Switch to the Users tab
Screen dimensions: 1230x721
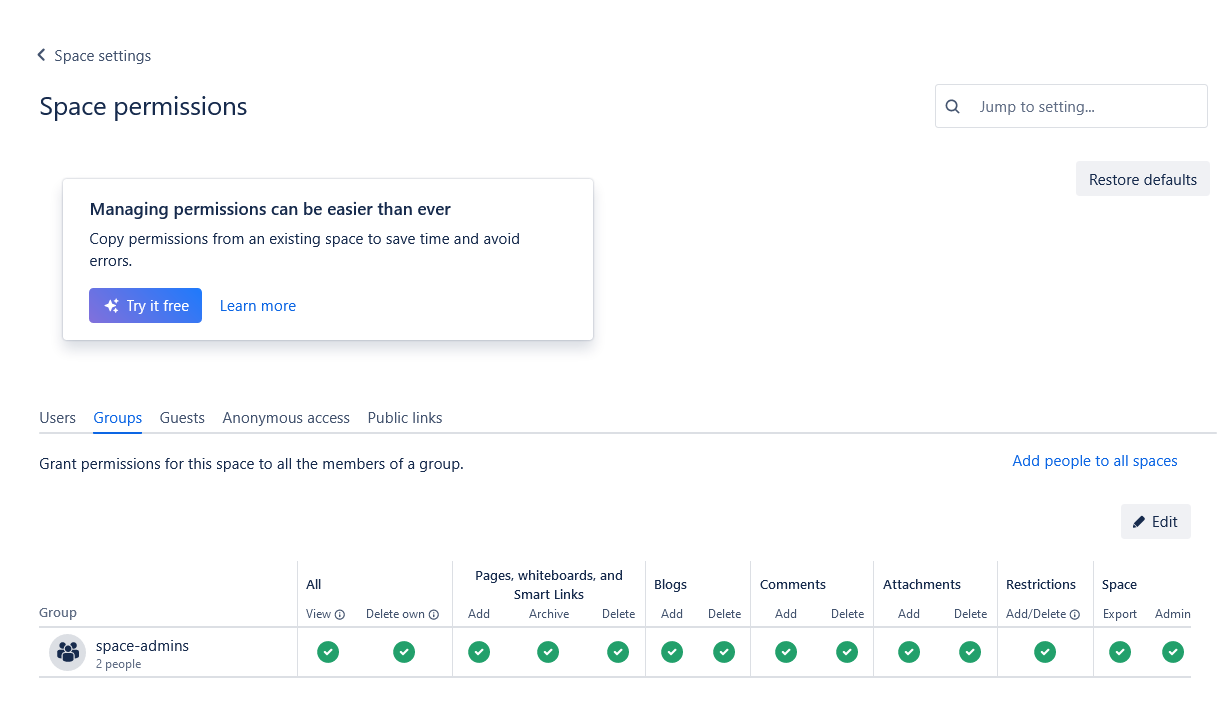57,418
